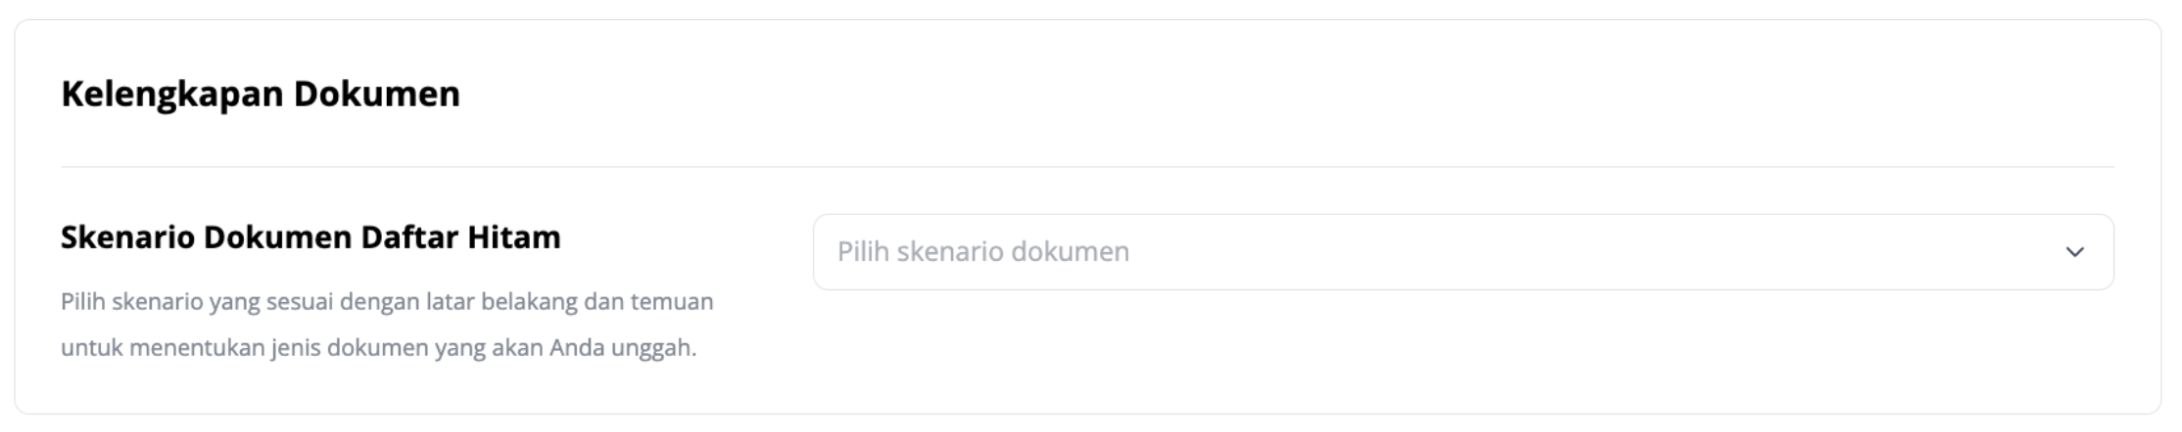Screen dimensions: 2182x432
Task: Select the placeholder text Pilih skenario dokumen
Action: point(983,252)
